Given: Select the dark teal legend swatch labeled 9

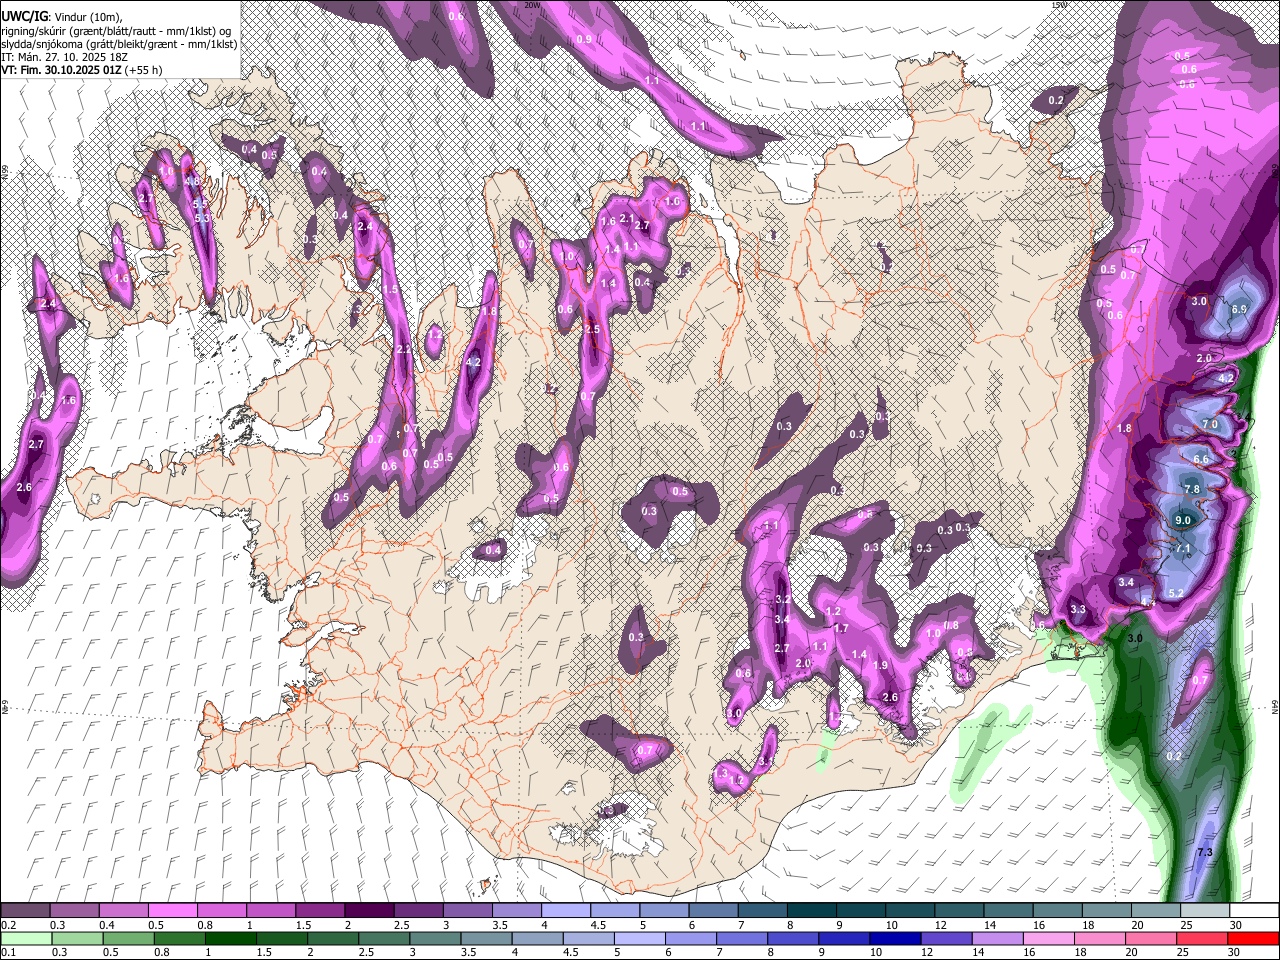Looking at the screenshot, I should pyautogui.click(x=860, y=911).
